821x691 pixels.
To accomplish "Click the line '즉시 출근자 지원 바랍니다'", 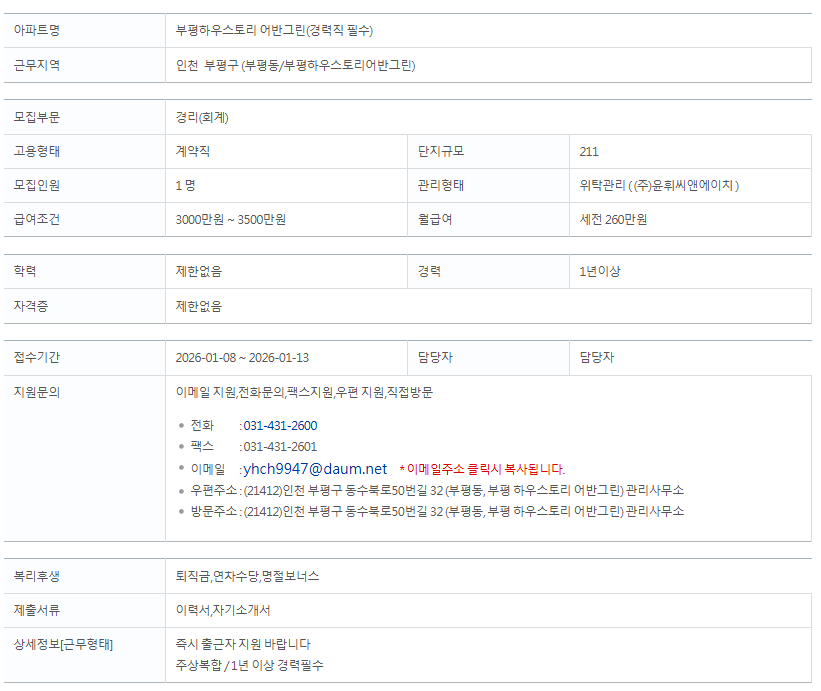I will (243, 644).
